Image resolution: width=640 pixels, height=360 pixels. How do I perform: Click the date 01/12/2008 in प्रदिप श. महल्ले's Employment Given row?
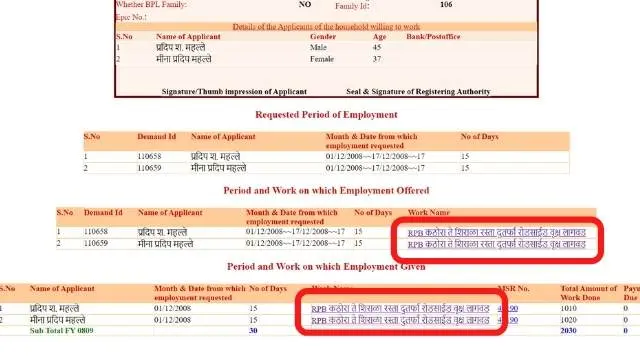(172, 308)
